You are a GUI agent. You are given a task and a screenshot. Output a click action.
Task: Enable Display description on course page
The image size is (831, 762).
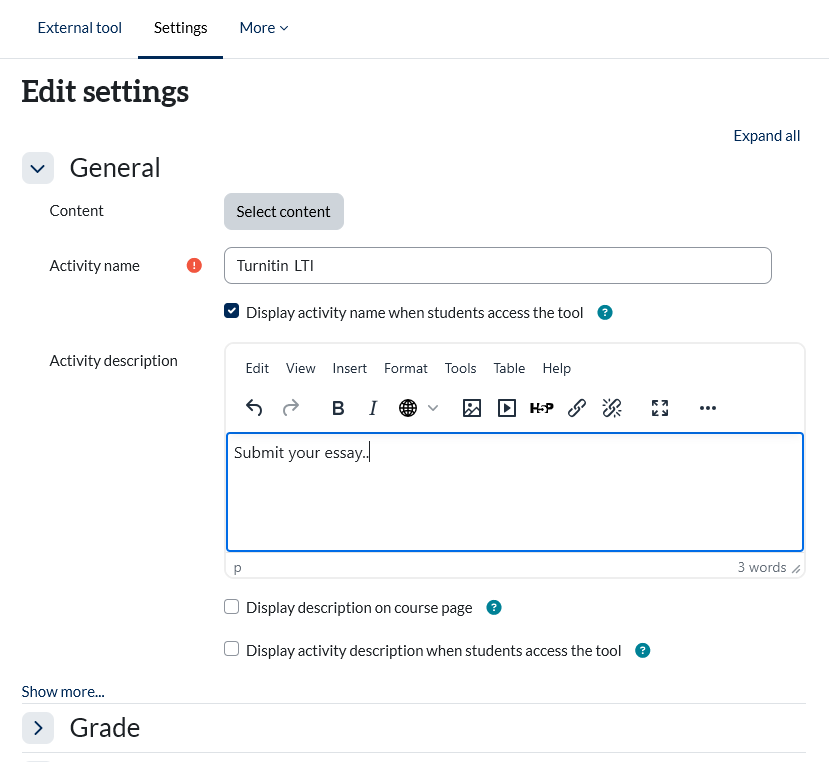(x=232, y=607)
